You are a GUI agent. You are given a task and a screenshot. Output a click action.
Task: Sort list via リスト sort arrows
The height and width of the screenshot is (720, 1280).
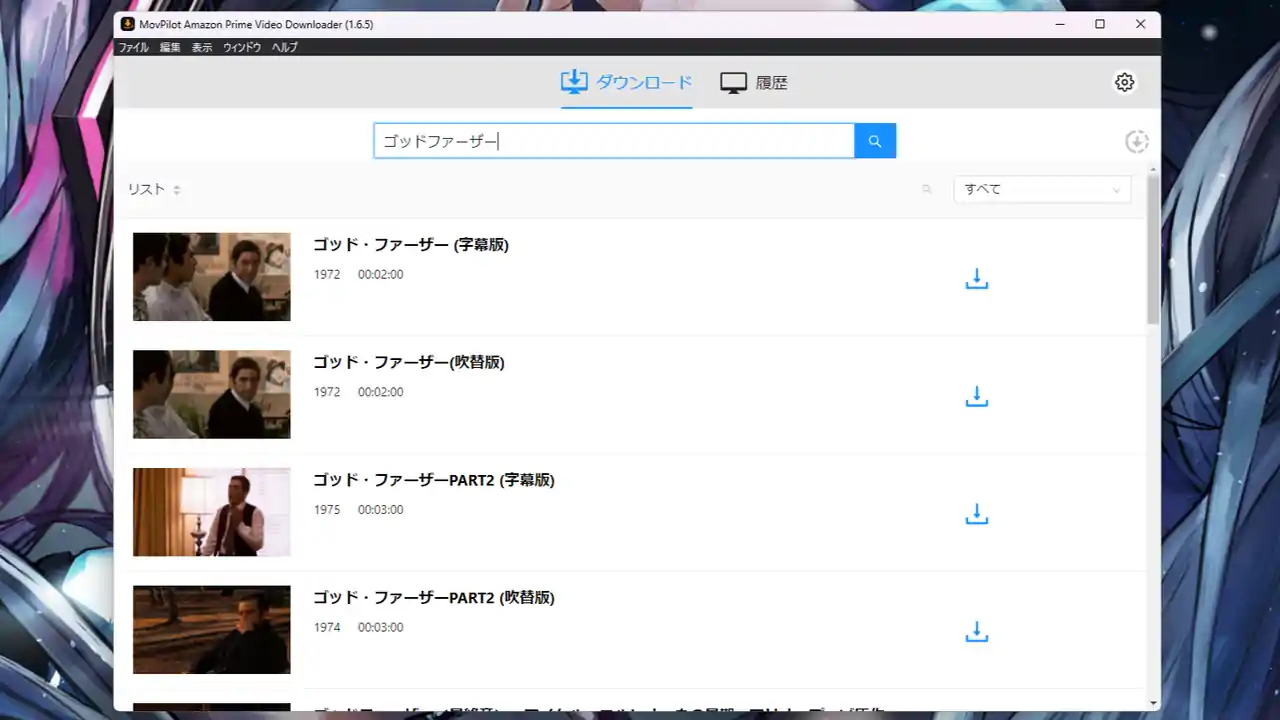tap(177, 190)
